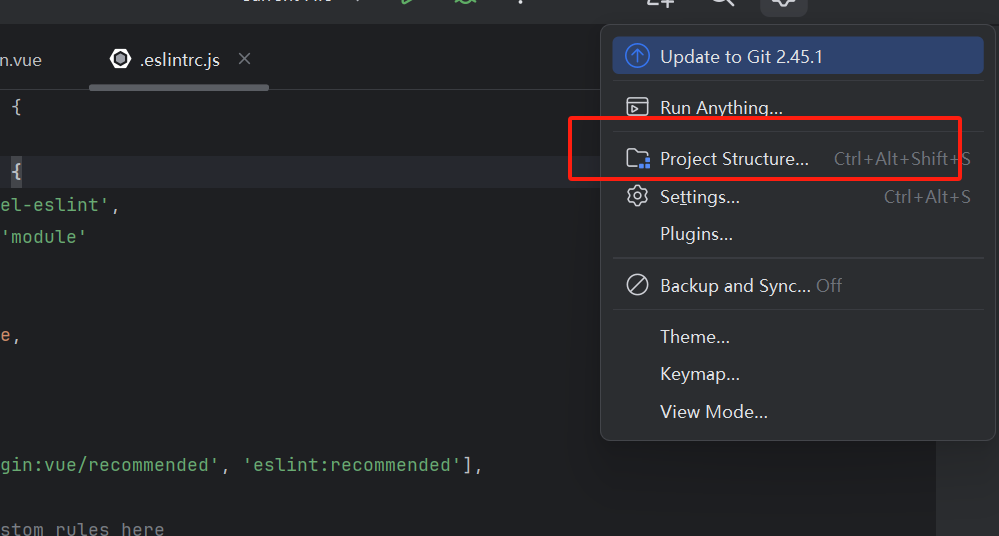The height and width of the screenshot is (536, 999).
Task: Click the Update to Git 2.45.1 entry
Action: tap(740, 57)
